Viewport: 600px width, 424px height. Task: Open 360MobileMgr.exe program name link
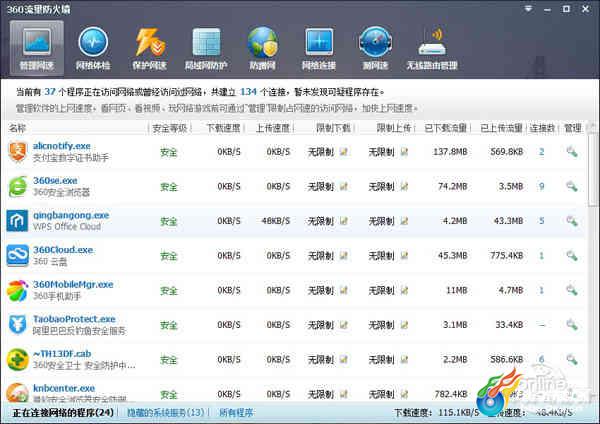pos(73,284)
